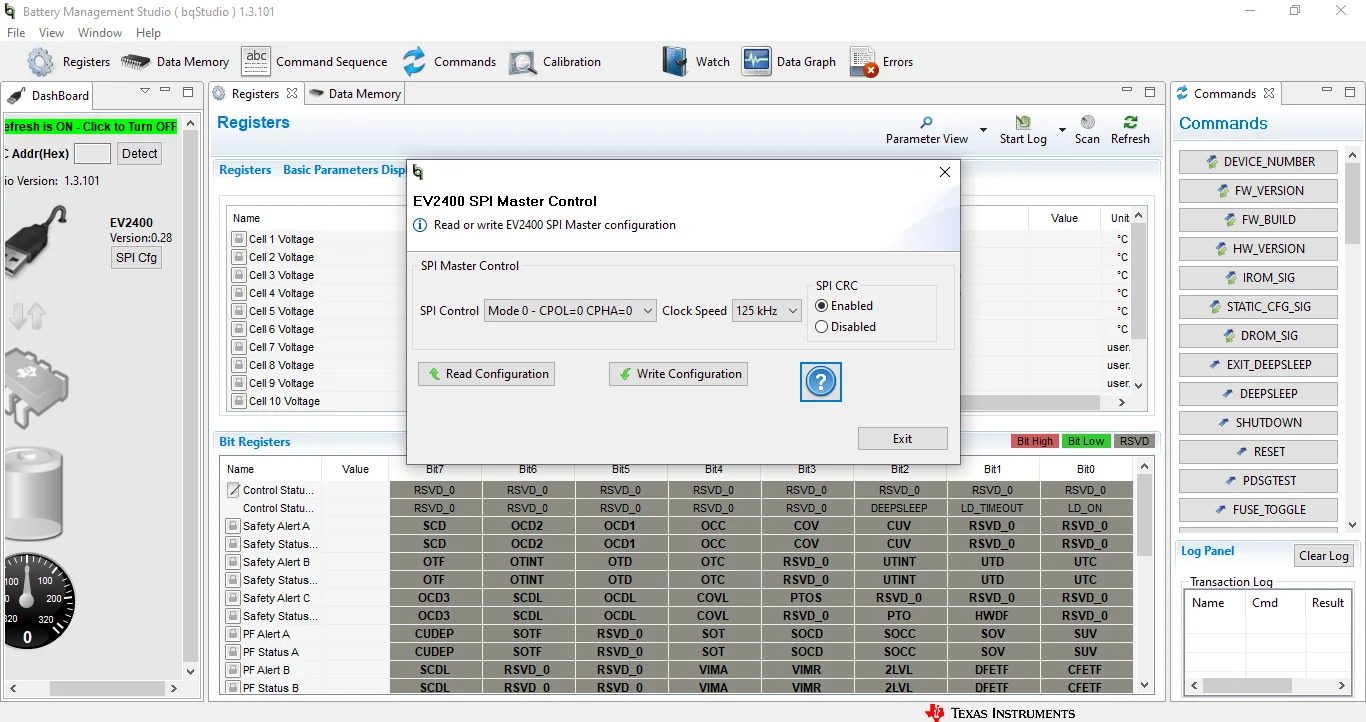Click the Parameter View magnifier icon
Screen dimensions: 1366x722
pos(927,122)
